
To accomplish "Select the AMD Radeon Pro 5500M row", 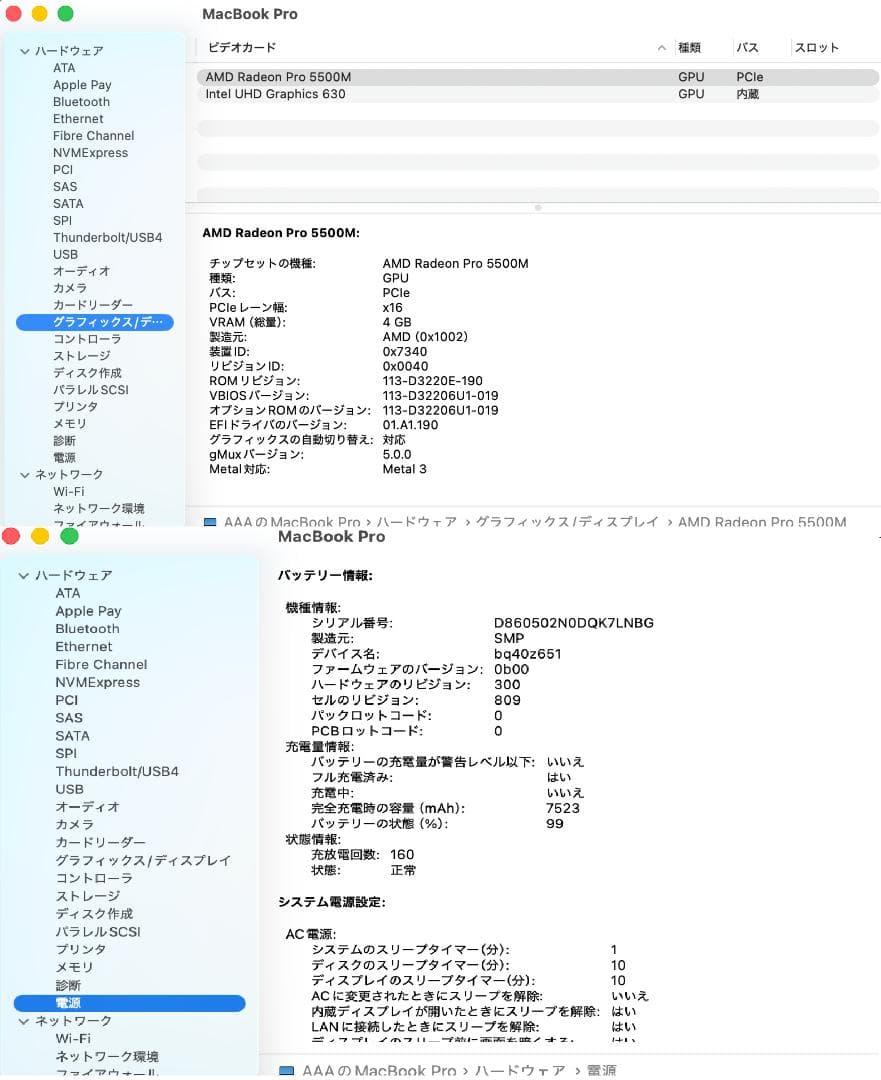I will (x=400, y=76).
